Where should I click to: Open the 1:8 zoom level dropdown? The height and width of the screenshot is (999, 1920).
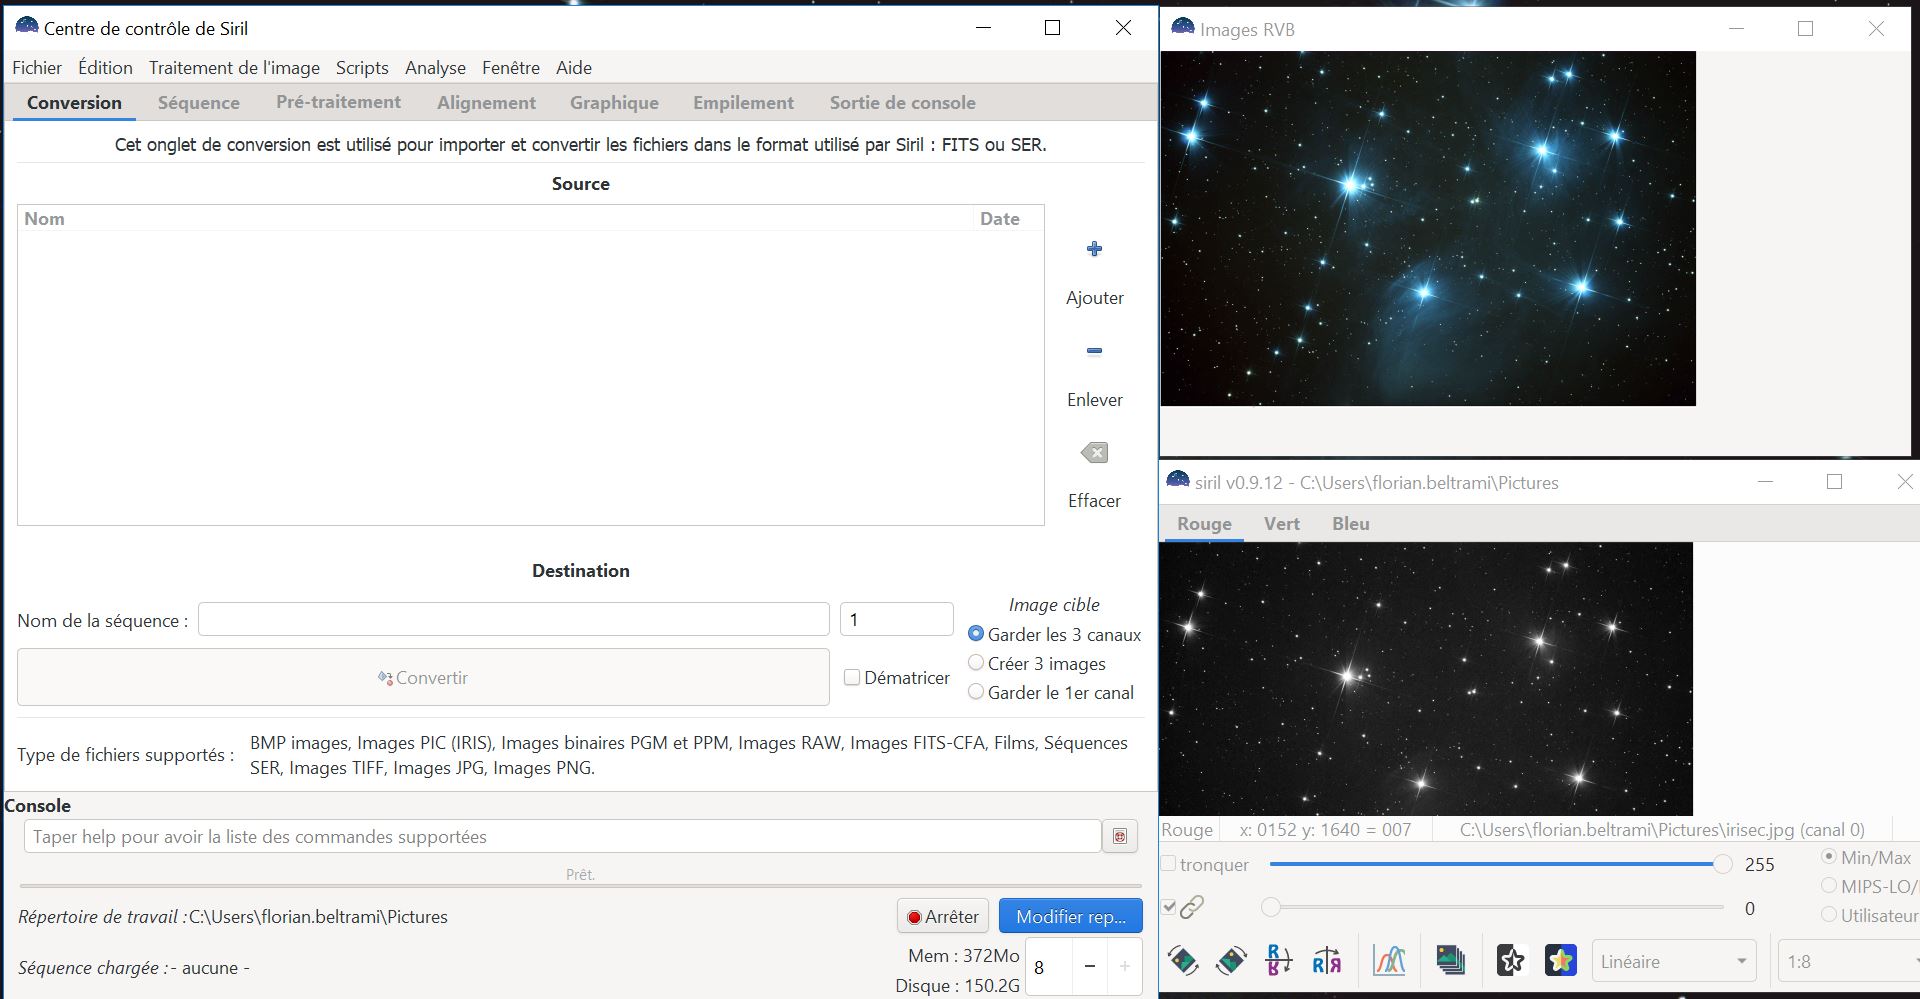[1848, 961]
